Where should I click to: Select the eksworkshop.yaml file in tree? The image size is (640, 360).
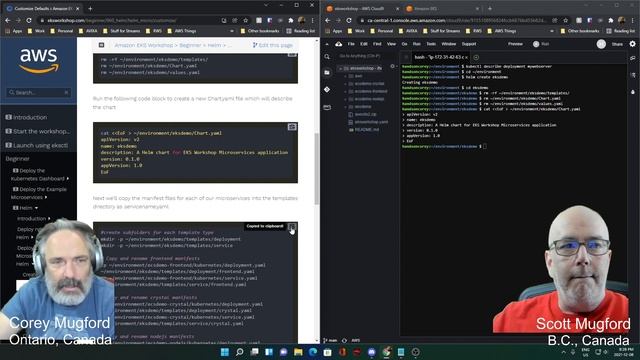[x=371, y=122]
